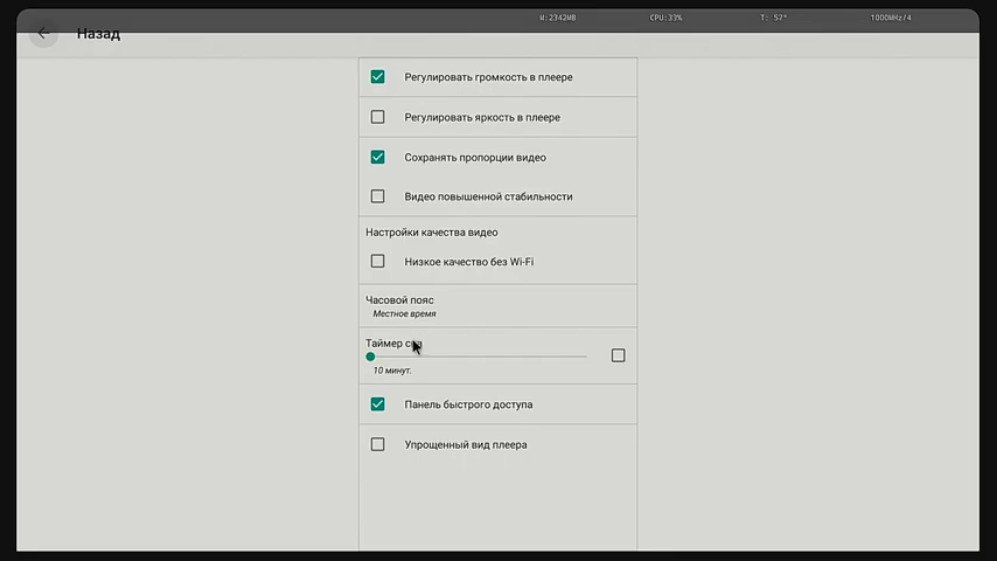The height and width of the screenshot is (561, 997).
Task: Turn off Панель быстрого доступа checkbox
Action: (x=377, y=405)
